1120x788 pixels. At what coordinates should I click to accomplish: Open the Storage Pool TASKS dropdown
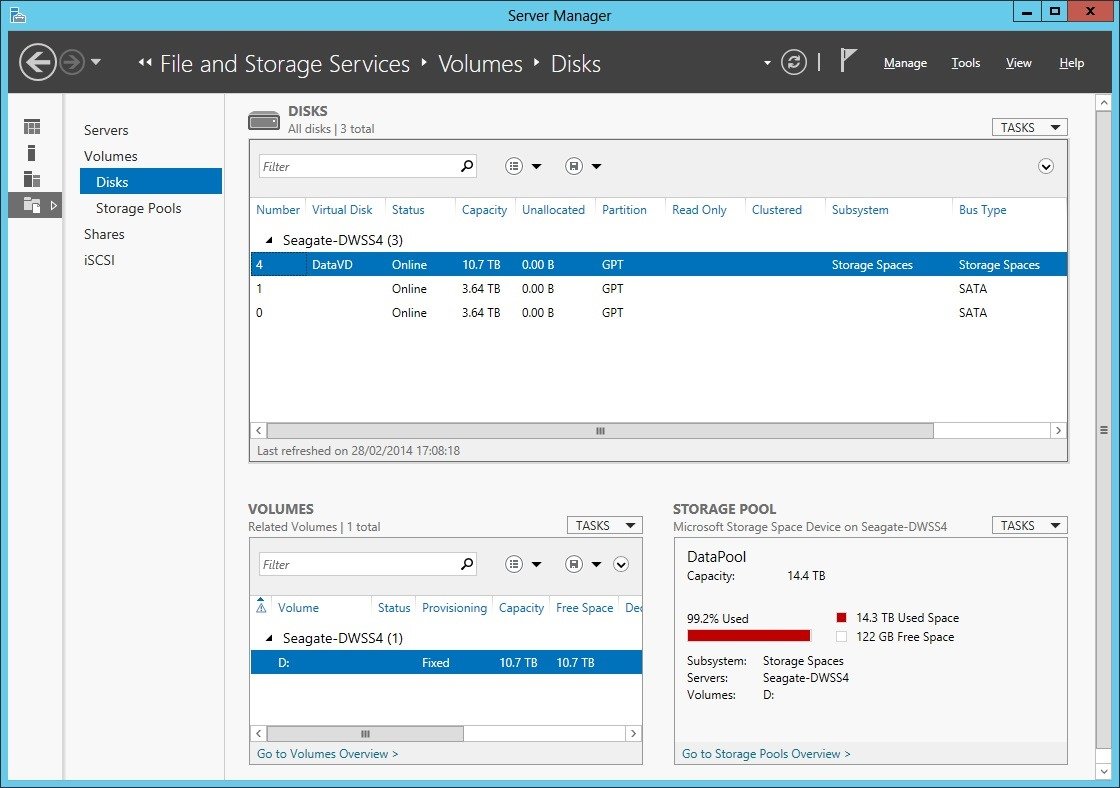click(x=1029, y=525)
